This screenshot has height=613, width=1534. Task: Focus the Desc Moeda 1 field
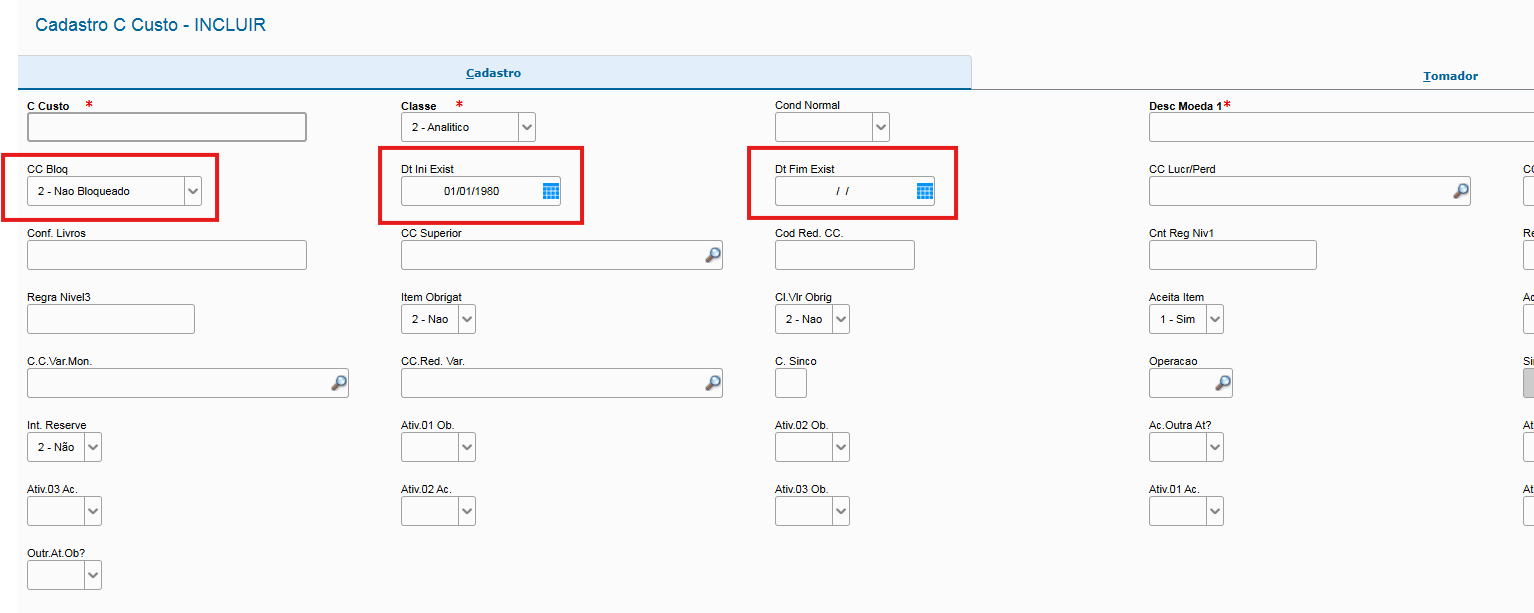coord(1341,127)
